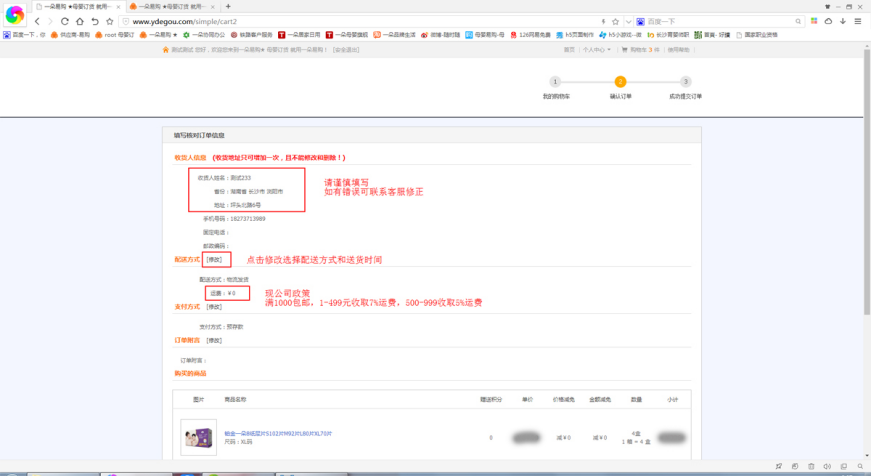The height and width of the screenshot is (476, 871).
Task: Click the address bar URL field
Action: coord(361,22)
